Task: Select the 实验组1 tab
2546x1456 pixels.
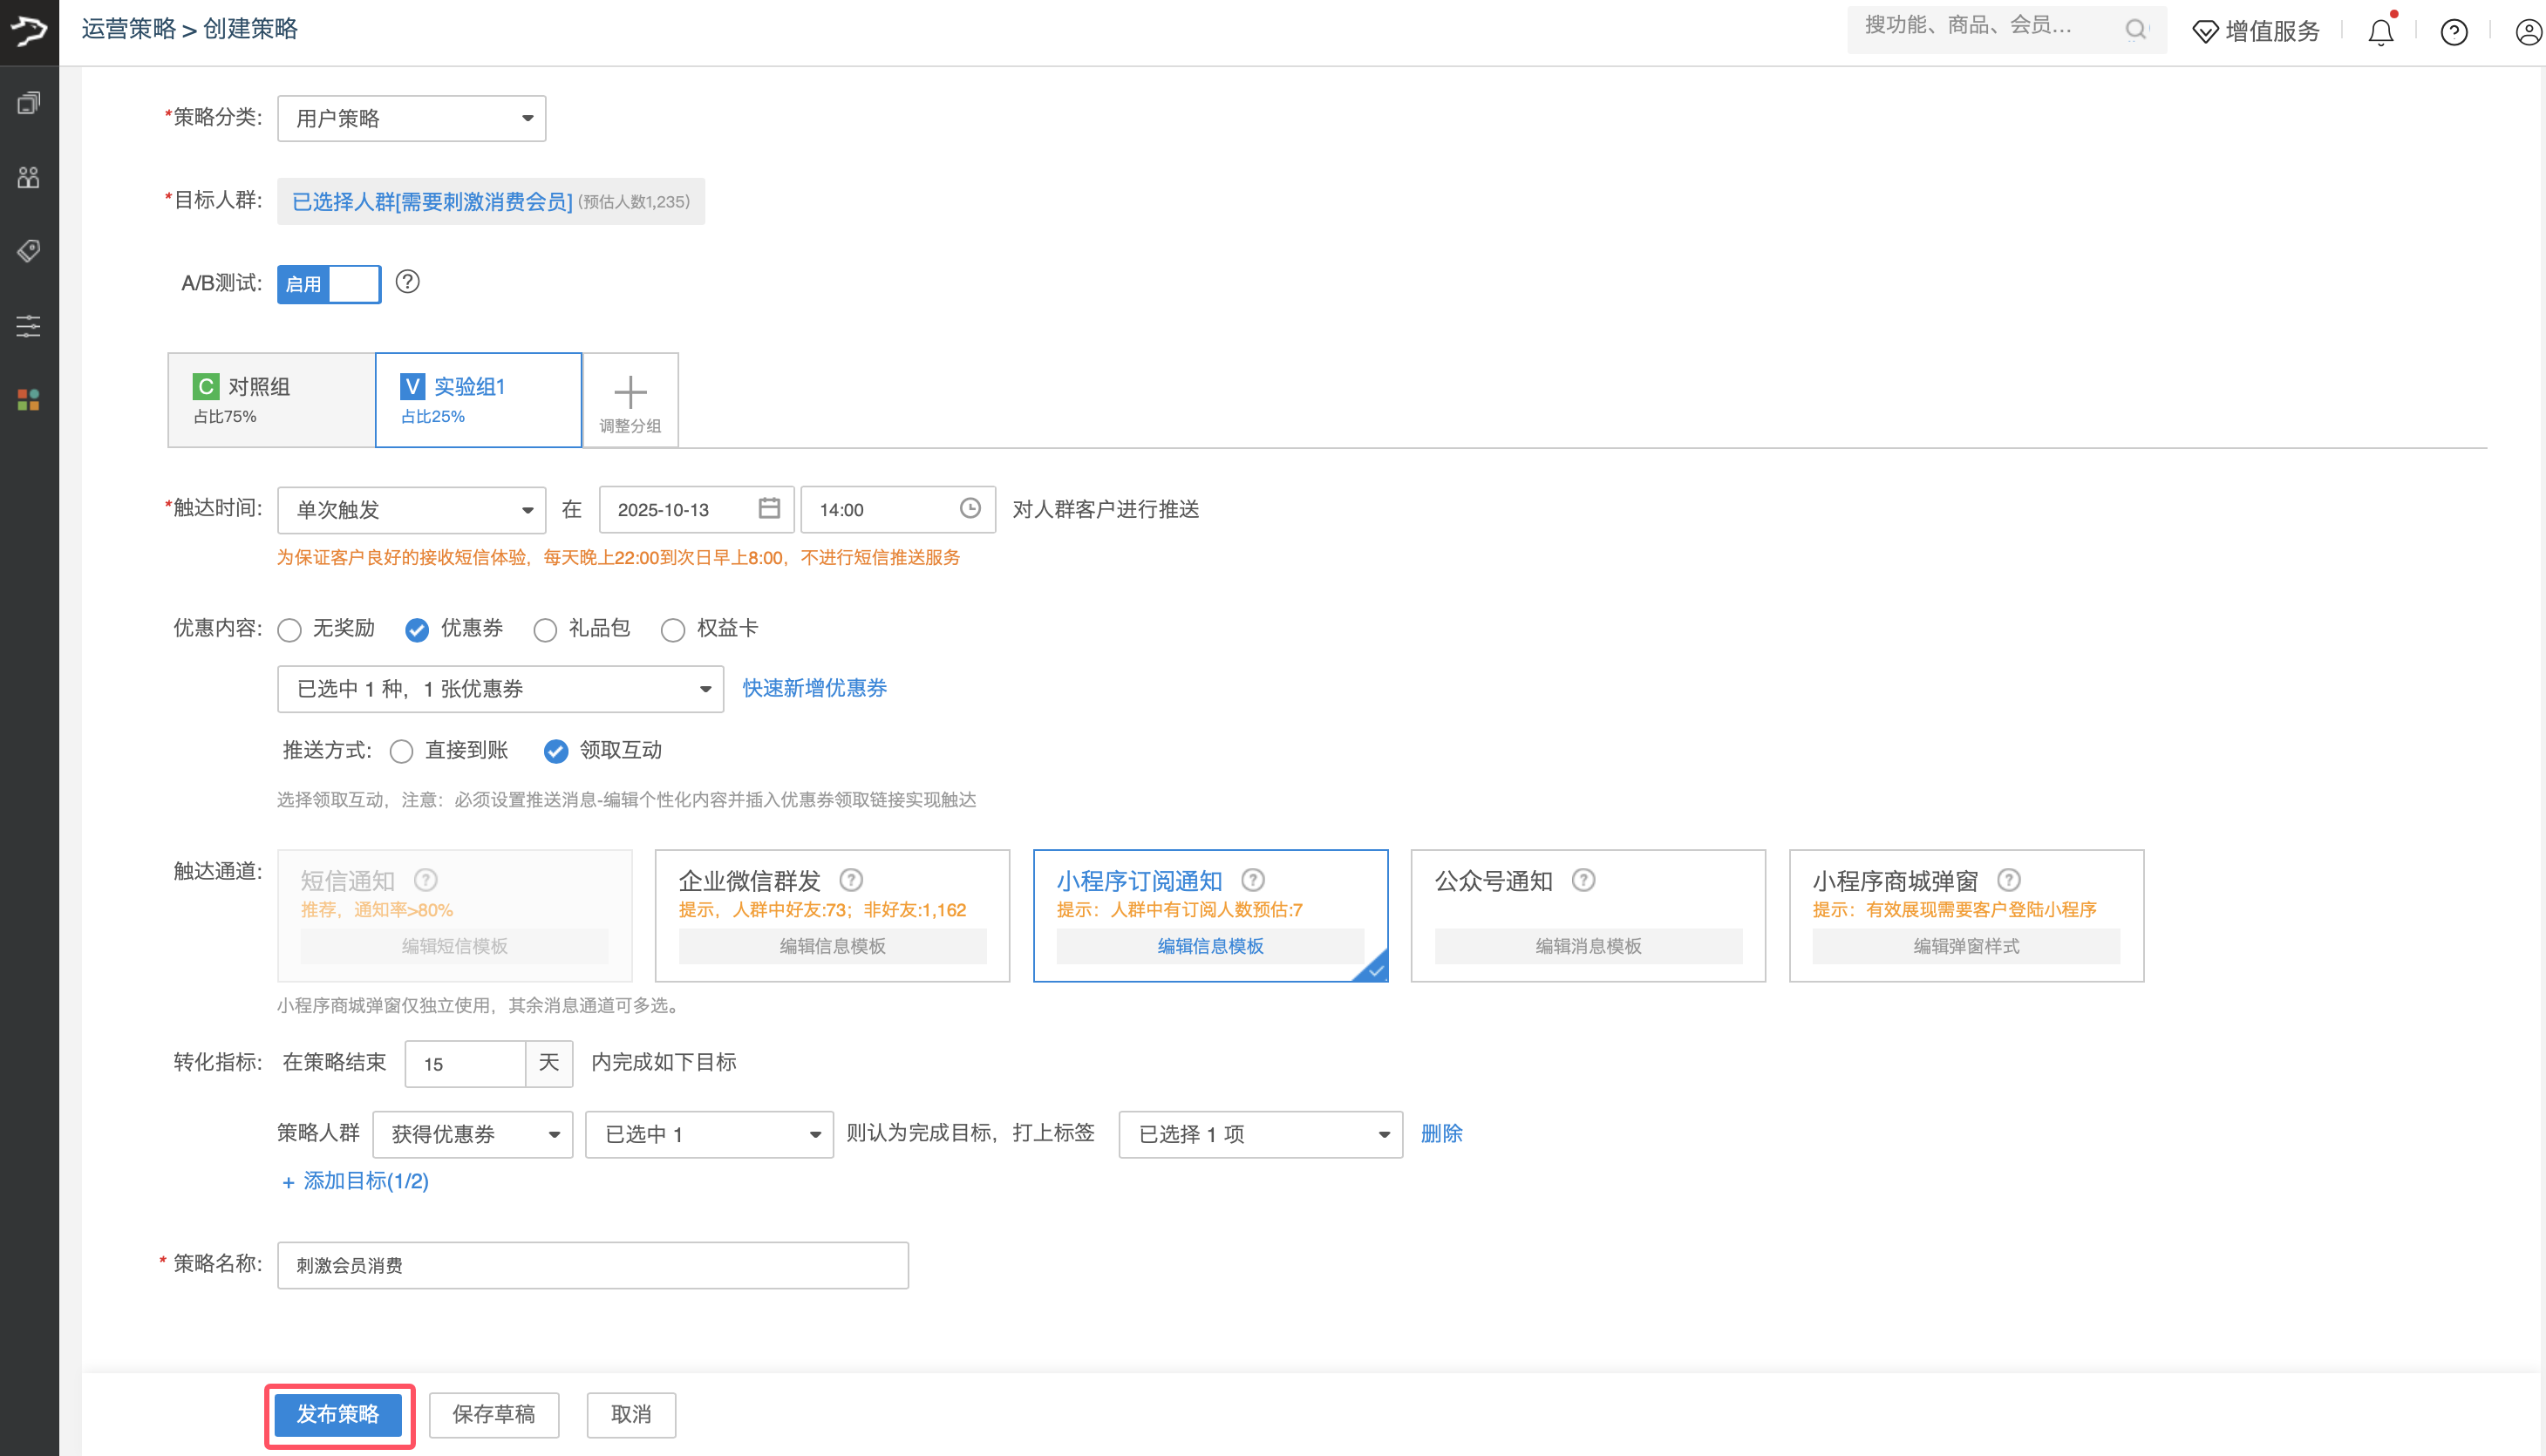Action: point(478,399)
